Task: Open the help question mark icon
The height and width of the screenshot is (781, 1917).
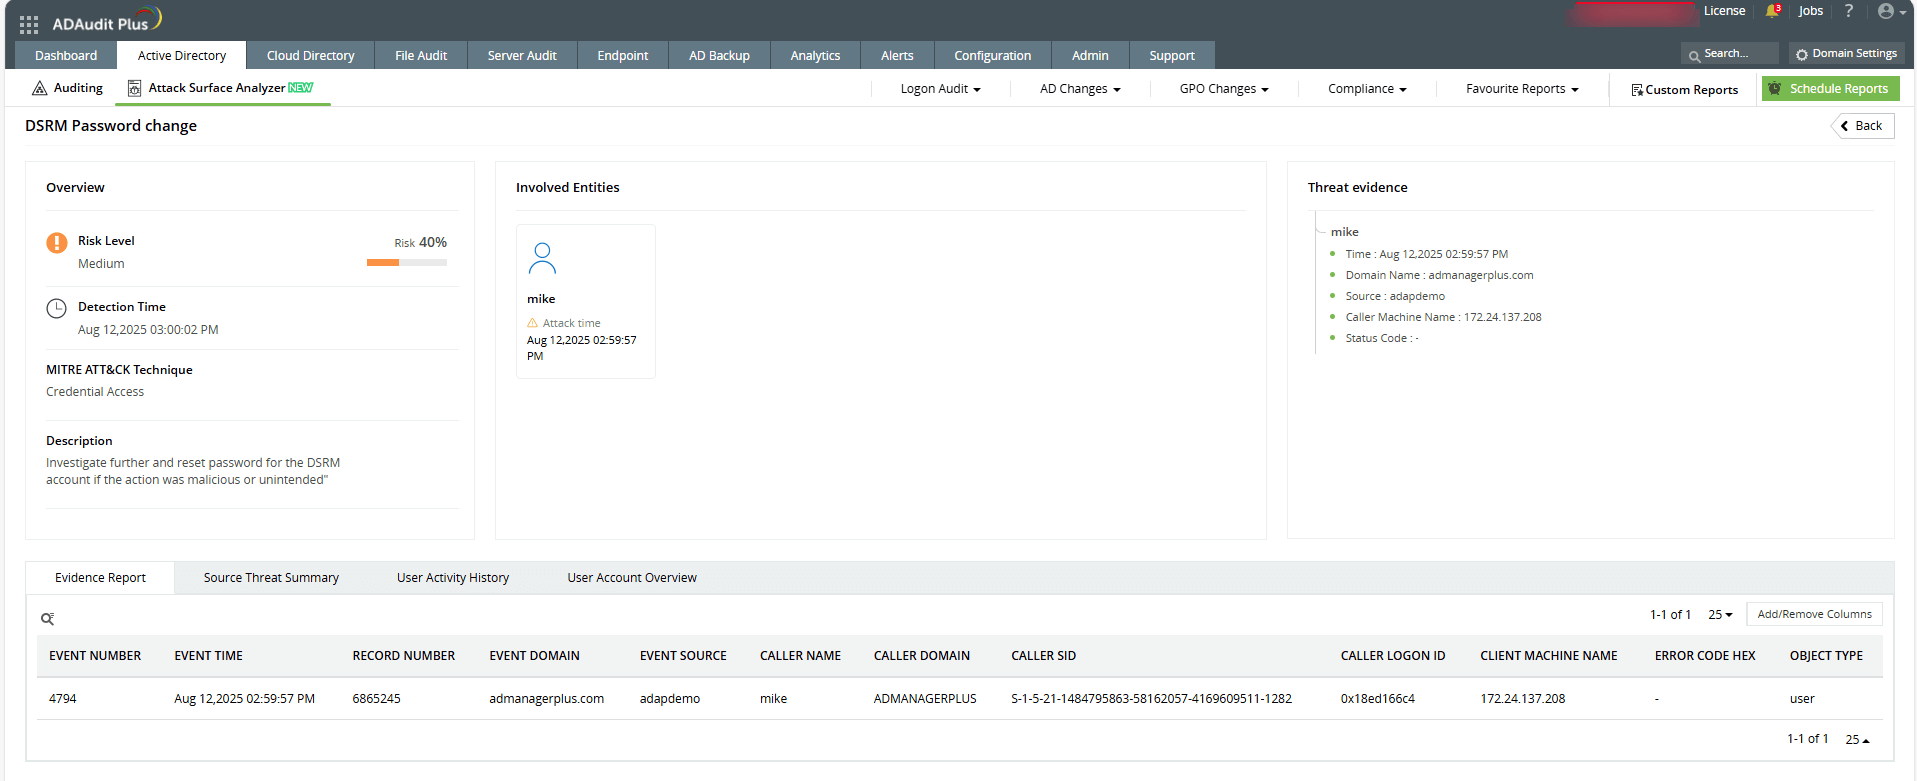Action: click(x=1849, y=11)
